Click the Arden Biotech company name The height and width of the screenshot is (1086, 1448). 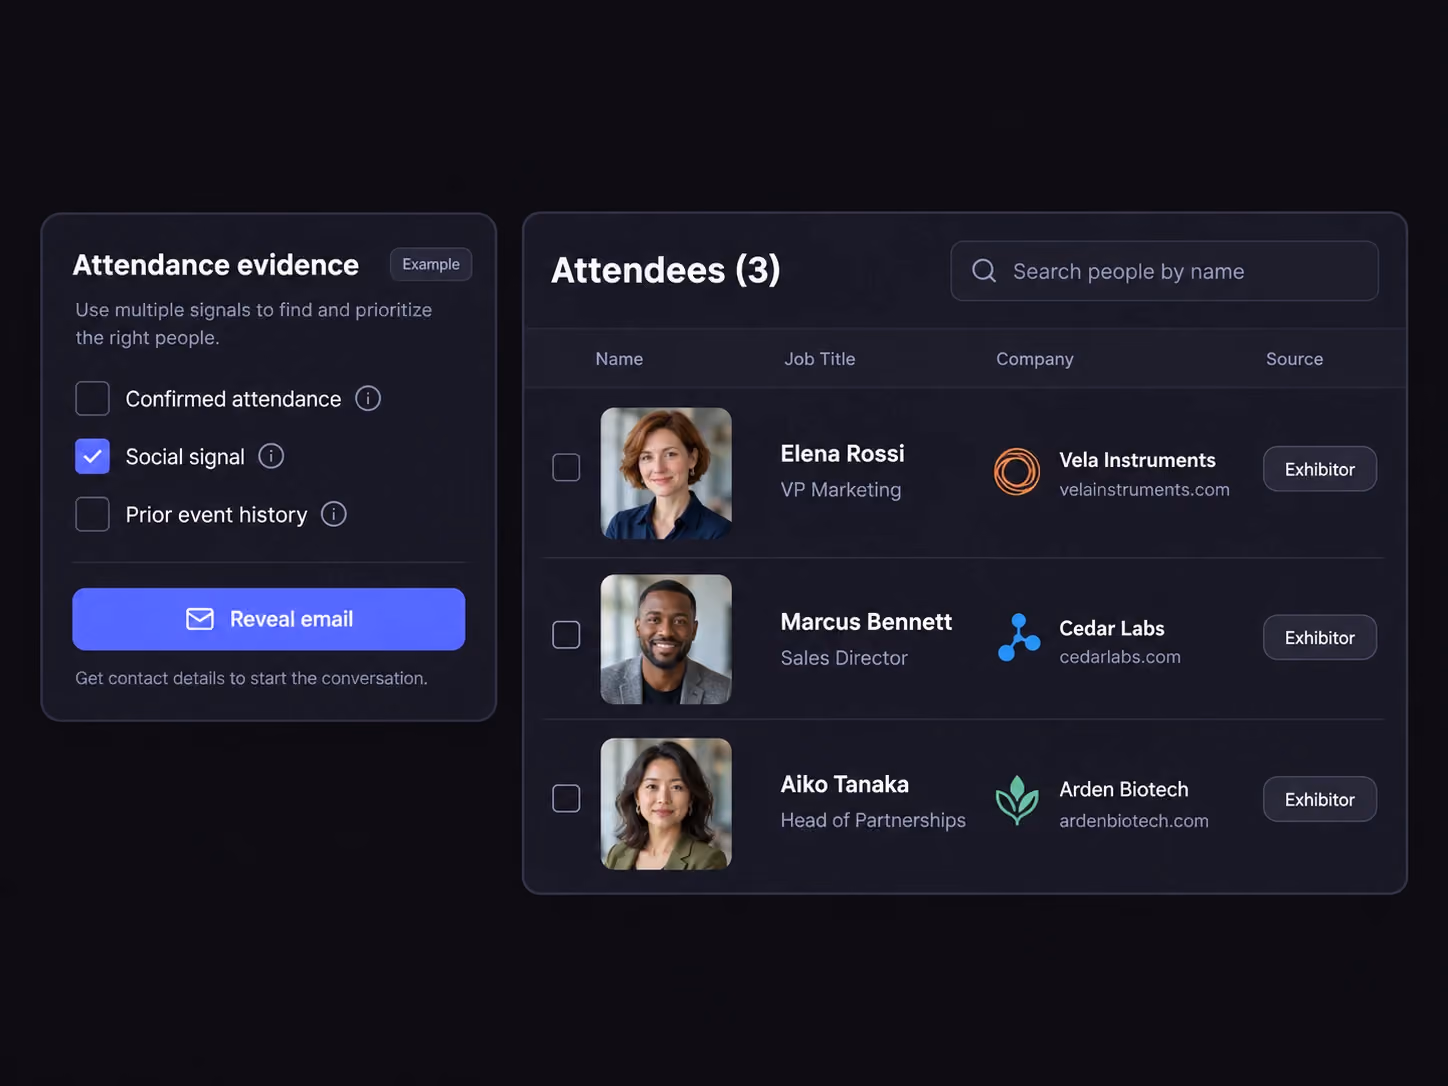click(x=1124, y=789)
